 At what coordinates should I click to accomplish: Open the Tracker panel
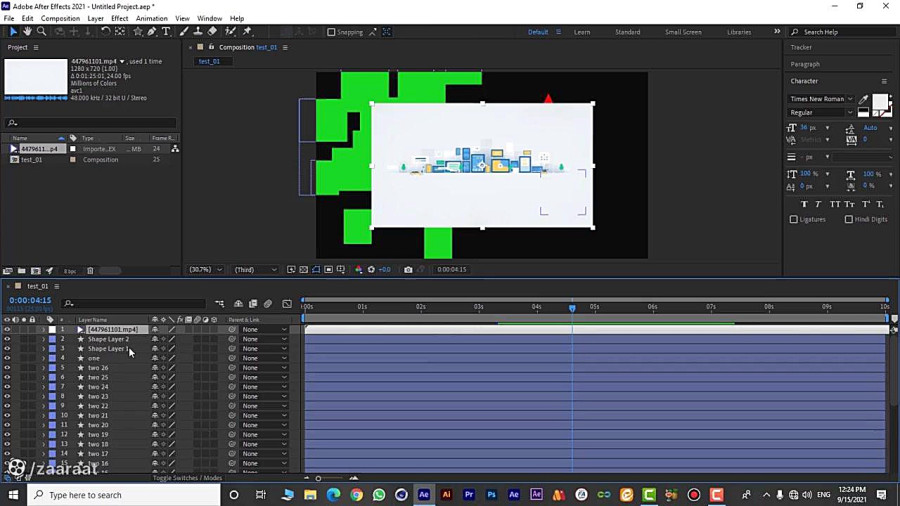point(801,48)
